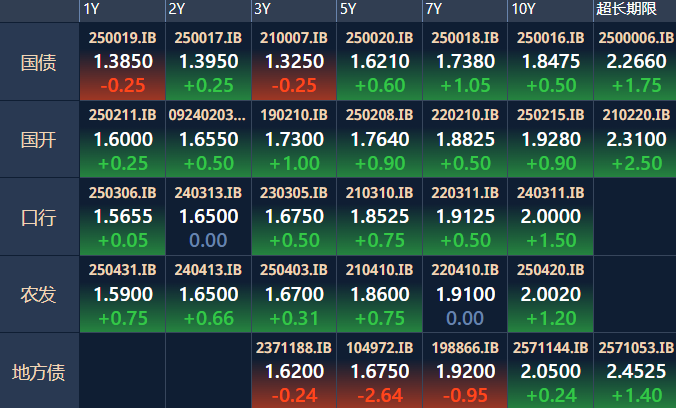The width and height of the screenshot is (676, 408).
Task: Open bond 250019.IB quote cell
Action: coord(122,62)
